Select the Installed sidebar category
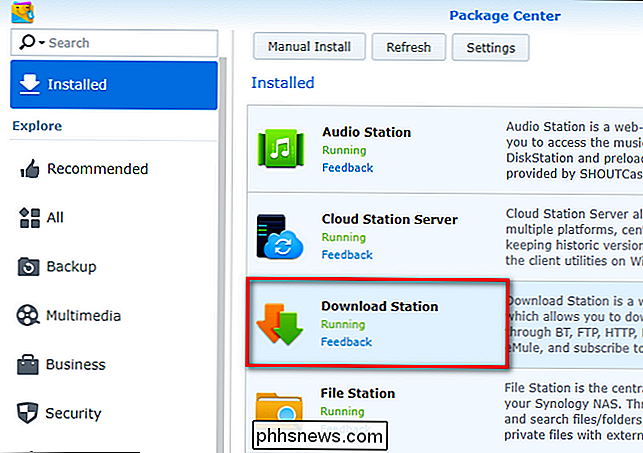This screenshot has width=643, height=453. pos(114,85)
